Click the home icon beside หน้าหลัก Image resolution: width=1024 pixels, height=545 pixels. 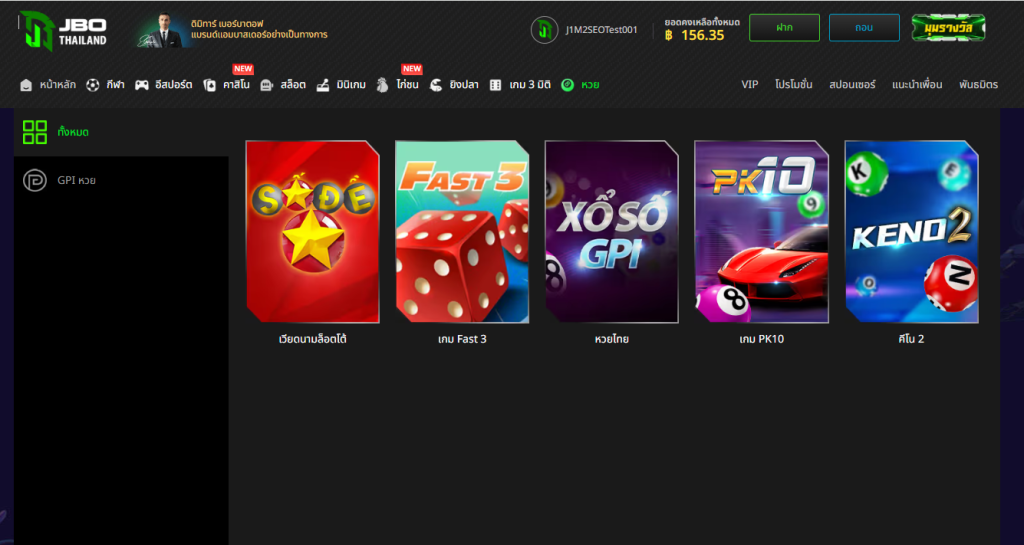click(x=26, y=85)
